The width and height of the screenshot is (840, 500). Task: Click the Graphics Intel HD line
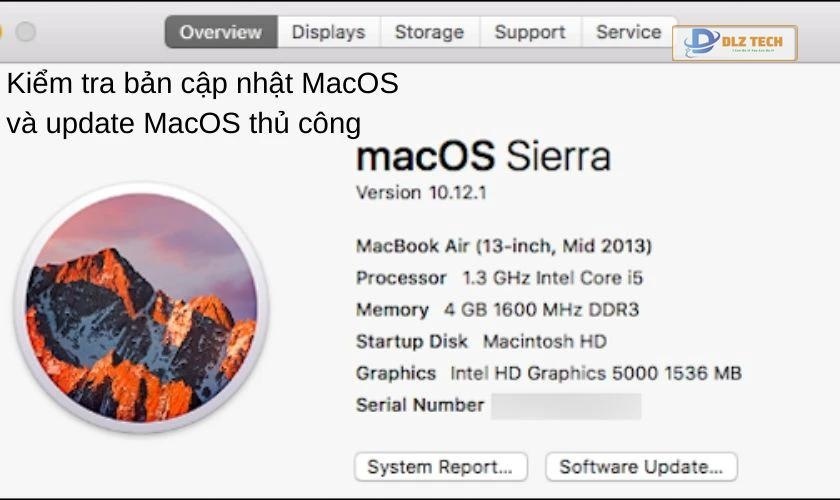pos(548,374)
